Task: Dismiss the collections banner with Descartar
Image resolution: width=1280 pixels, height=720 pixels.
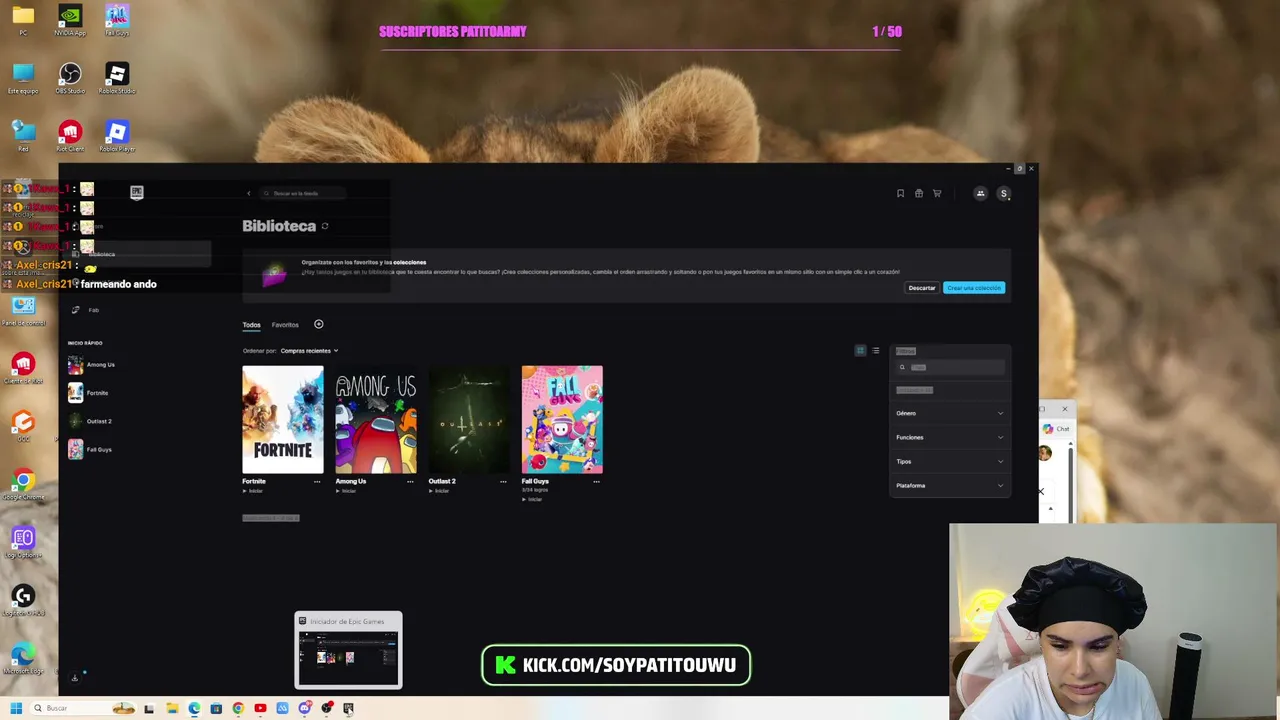Action: [922, 288]
